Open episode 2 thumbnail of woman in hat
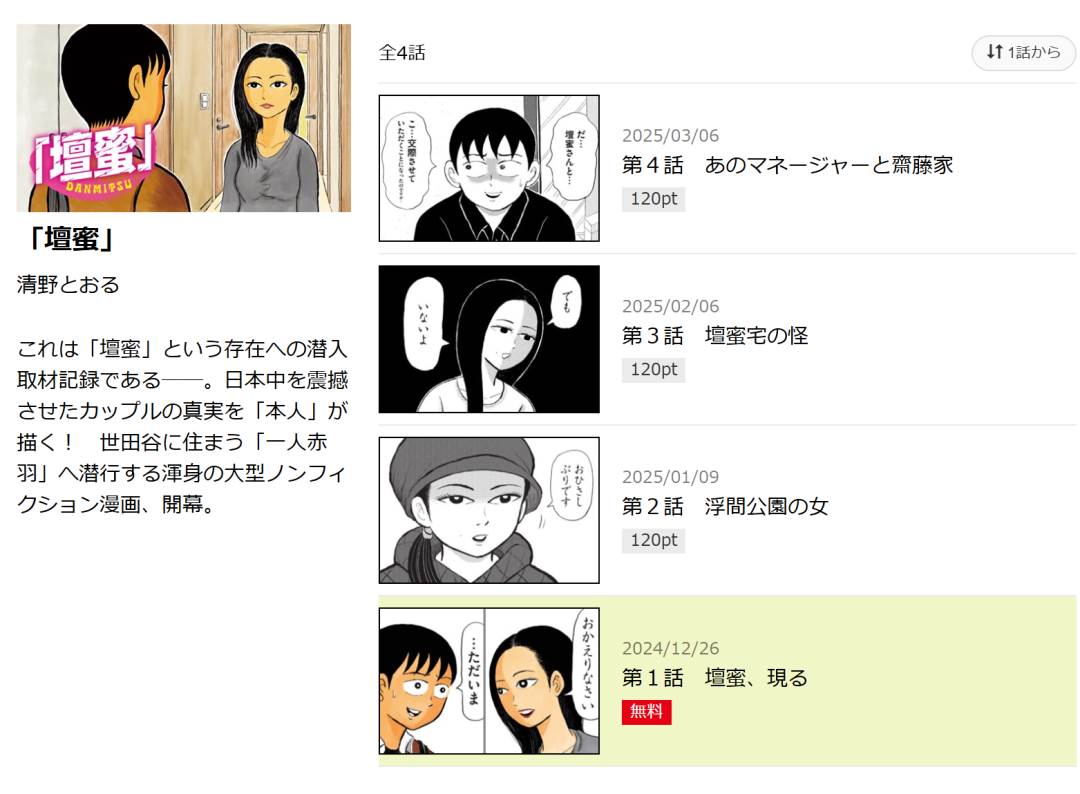Screen dimensions: 1080x794 (489, 510)
